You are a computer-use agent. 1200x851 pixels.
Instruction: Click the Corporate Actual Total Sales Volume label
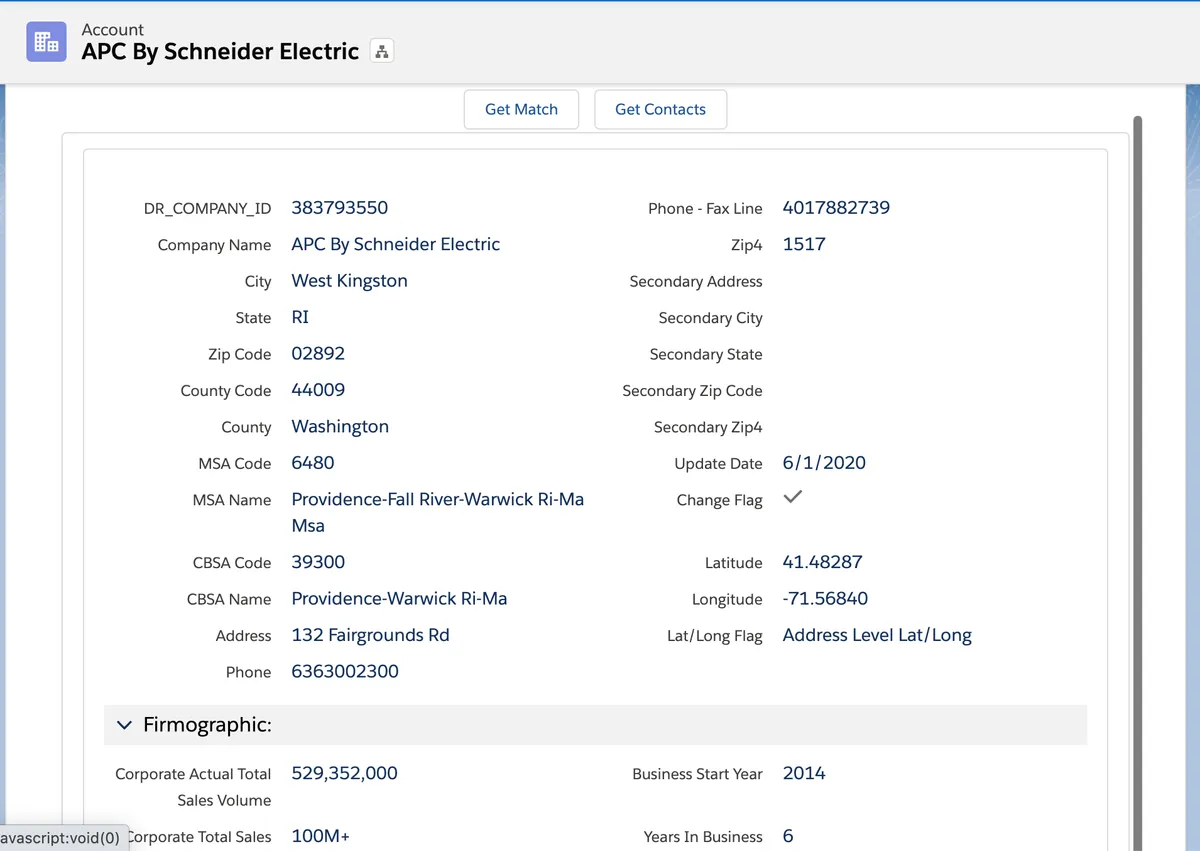coord(193,787)
